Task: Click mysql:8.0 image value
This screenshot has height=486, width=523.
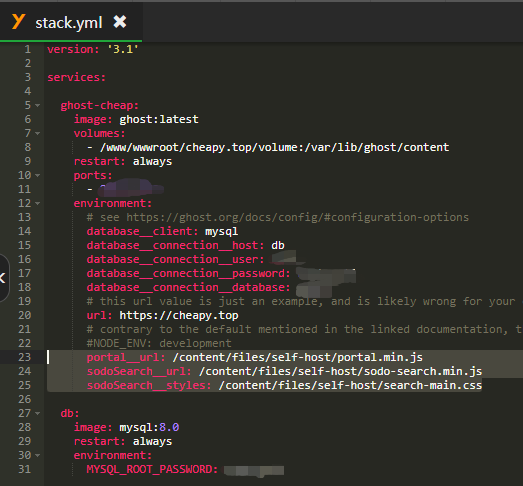Action: (149, 427)
